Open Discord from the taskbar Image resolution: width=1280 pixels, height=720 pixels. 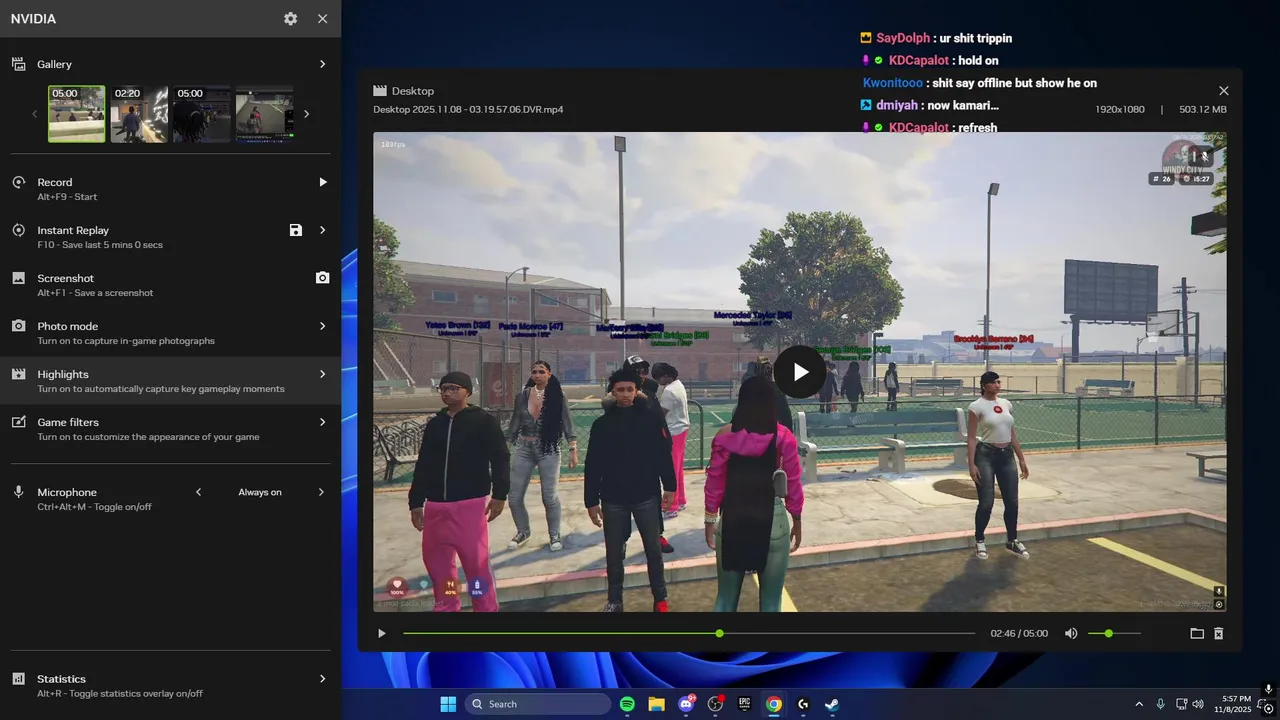(686, 704)
